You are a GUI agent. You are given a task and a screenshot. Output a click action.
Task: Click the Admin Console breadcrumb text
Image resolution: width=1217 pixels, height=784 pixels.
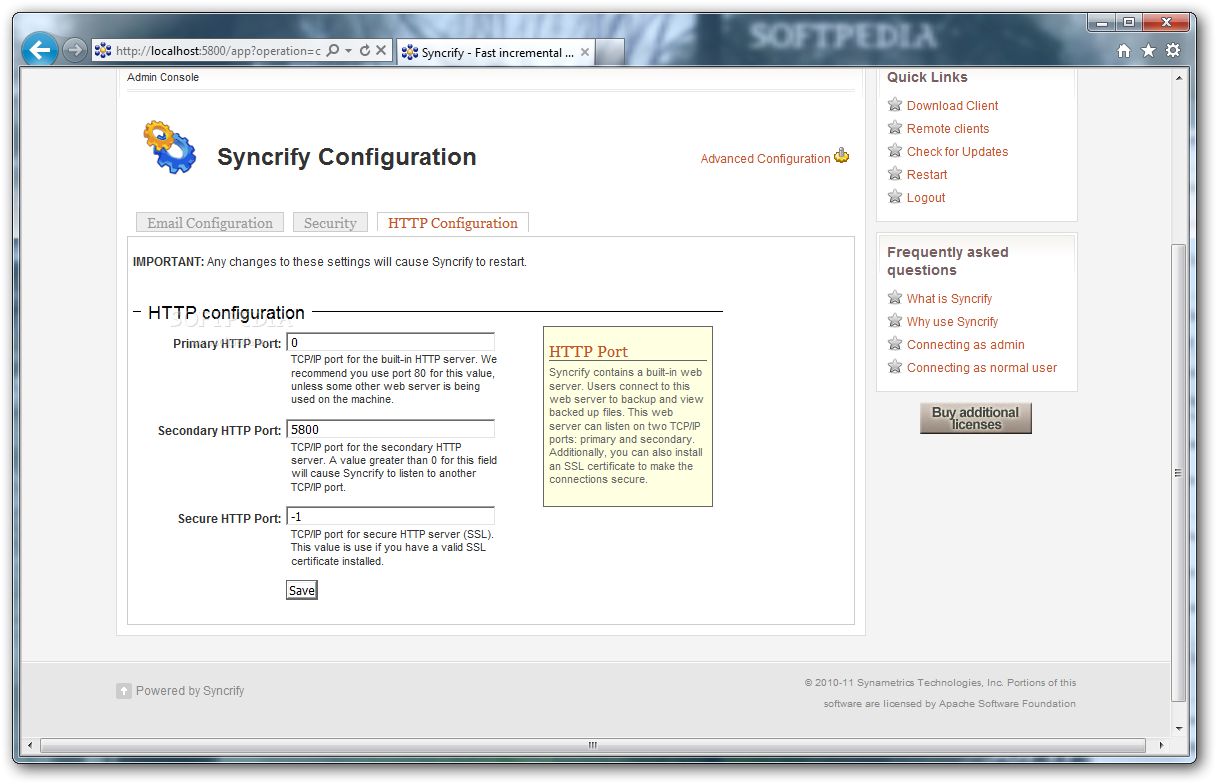tap(163, 77)
